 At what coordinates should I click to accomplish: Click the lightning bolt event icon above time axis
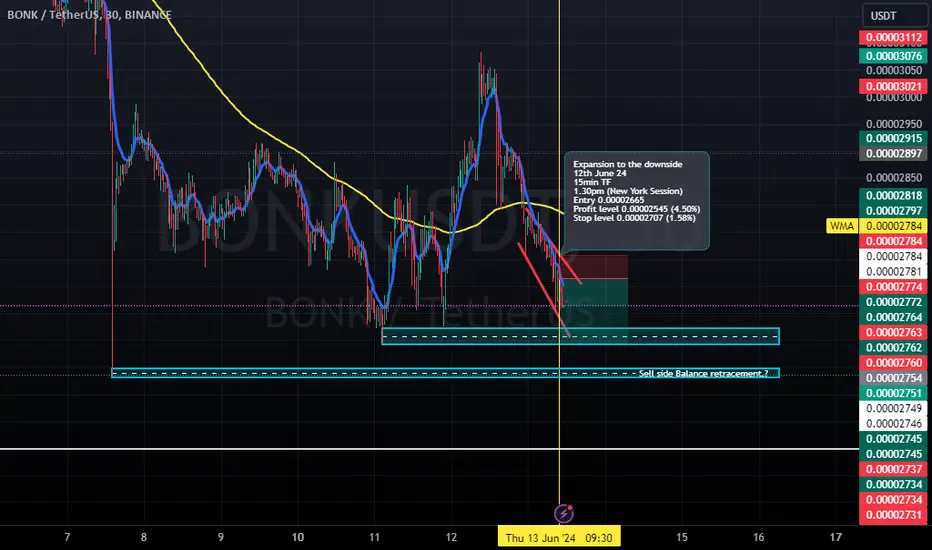pyautogui.click(x=563, y=513)
